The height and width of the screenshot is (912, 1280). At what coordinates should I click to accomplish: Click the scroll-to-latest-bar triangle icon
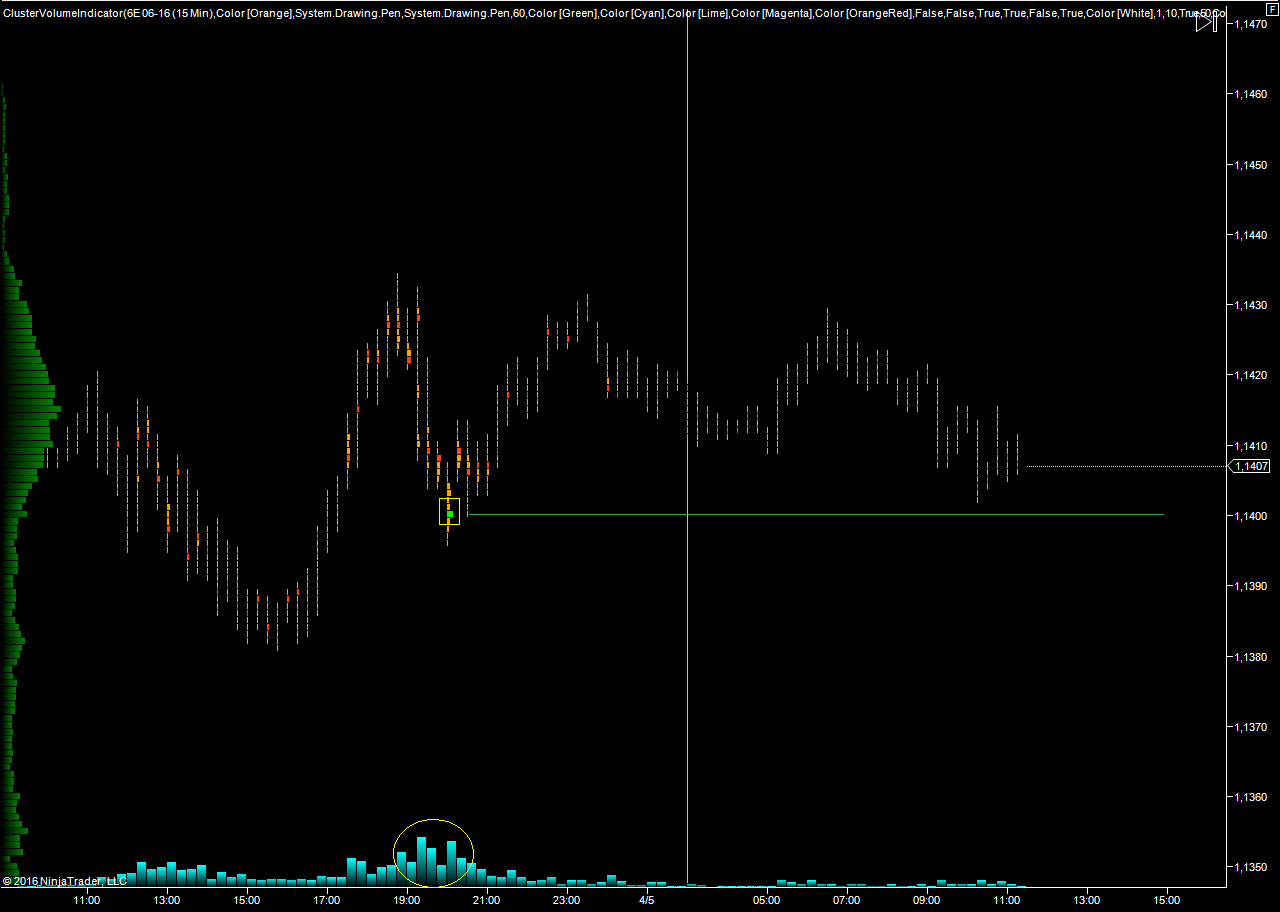pyautogui.click(x=1207, y=21)
